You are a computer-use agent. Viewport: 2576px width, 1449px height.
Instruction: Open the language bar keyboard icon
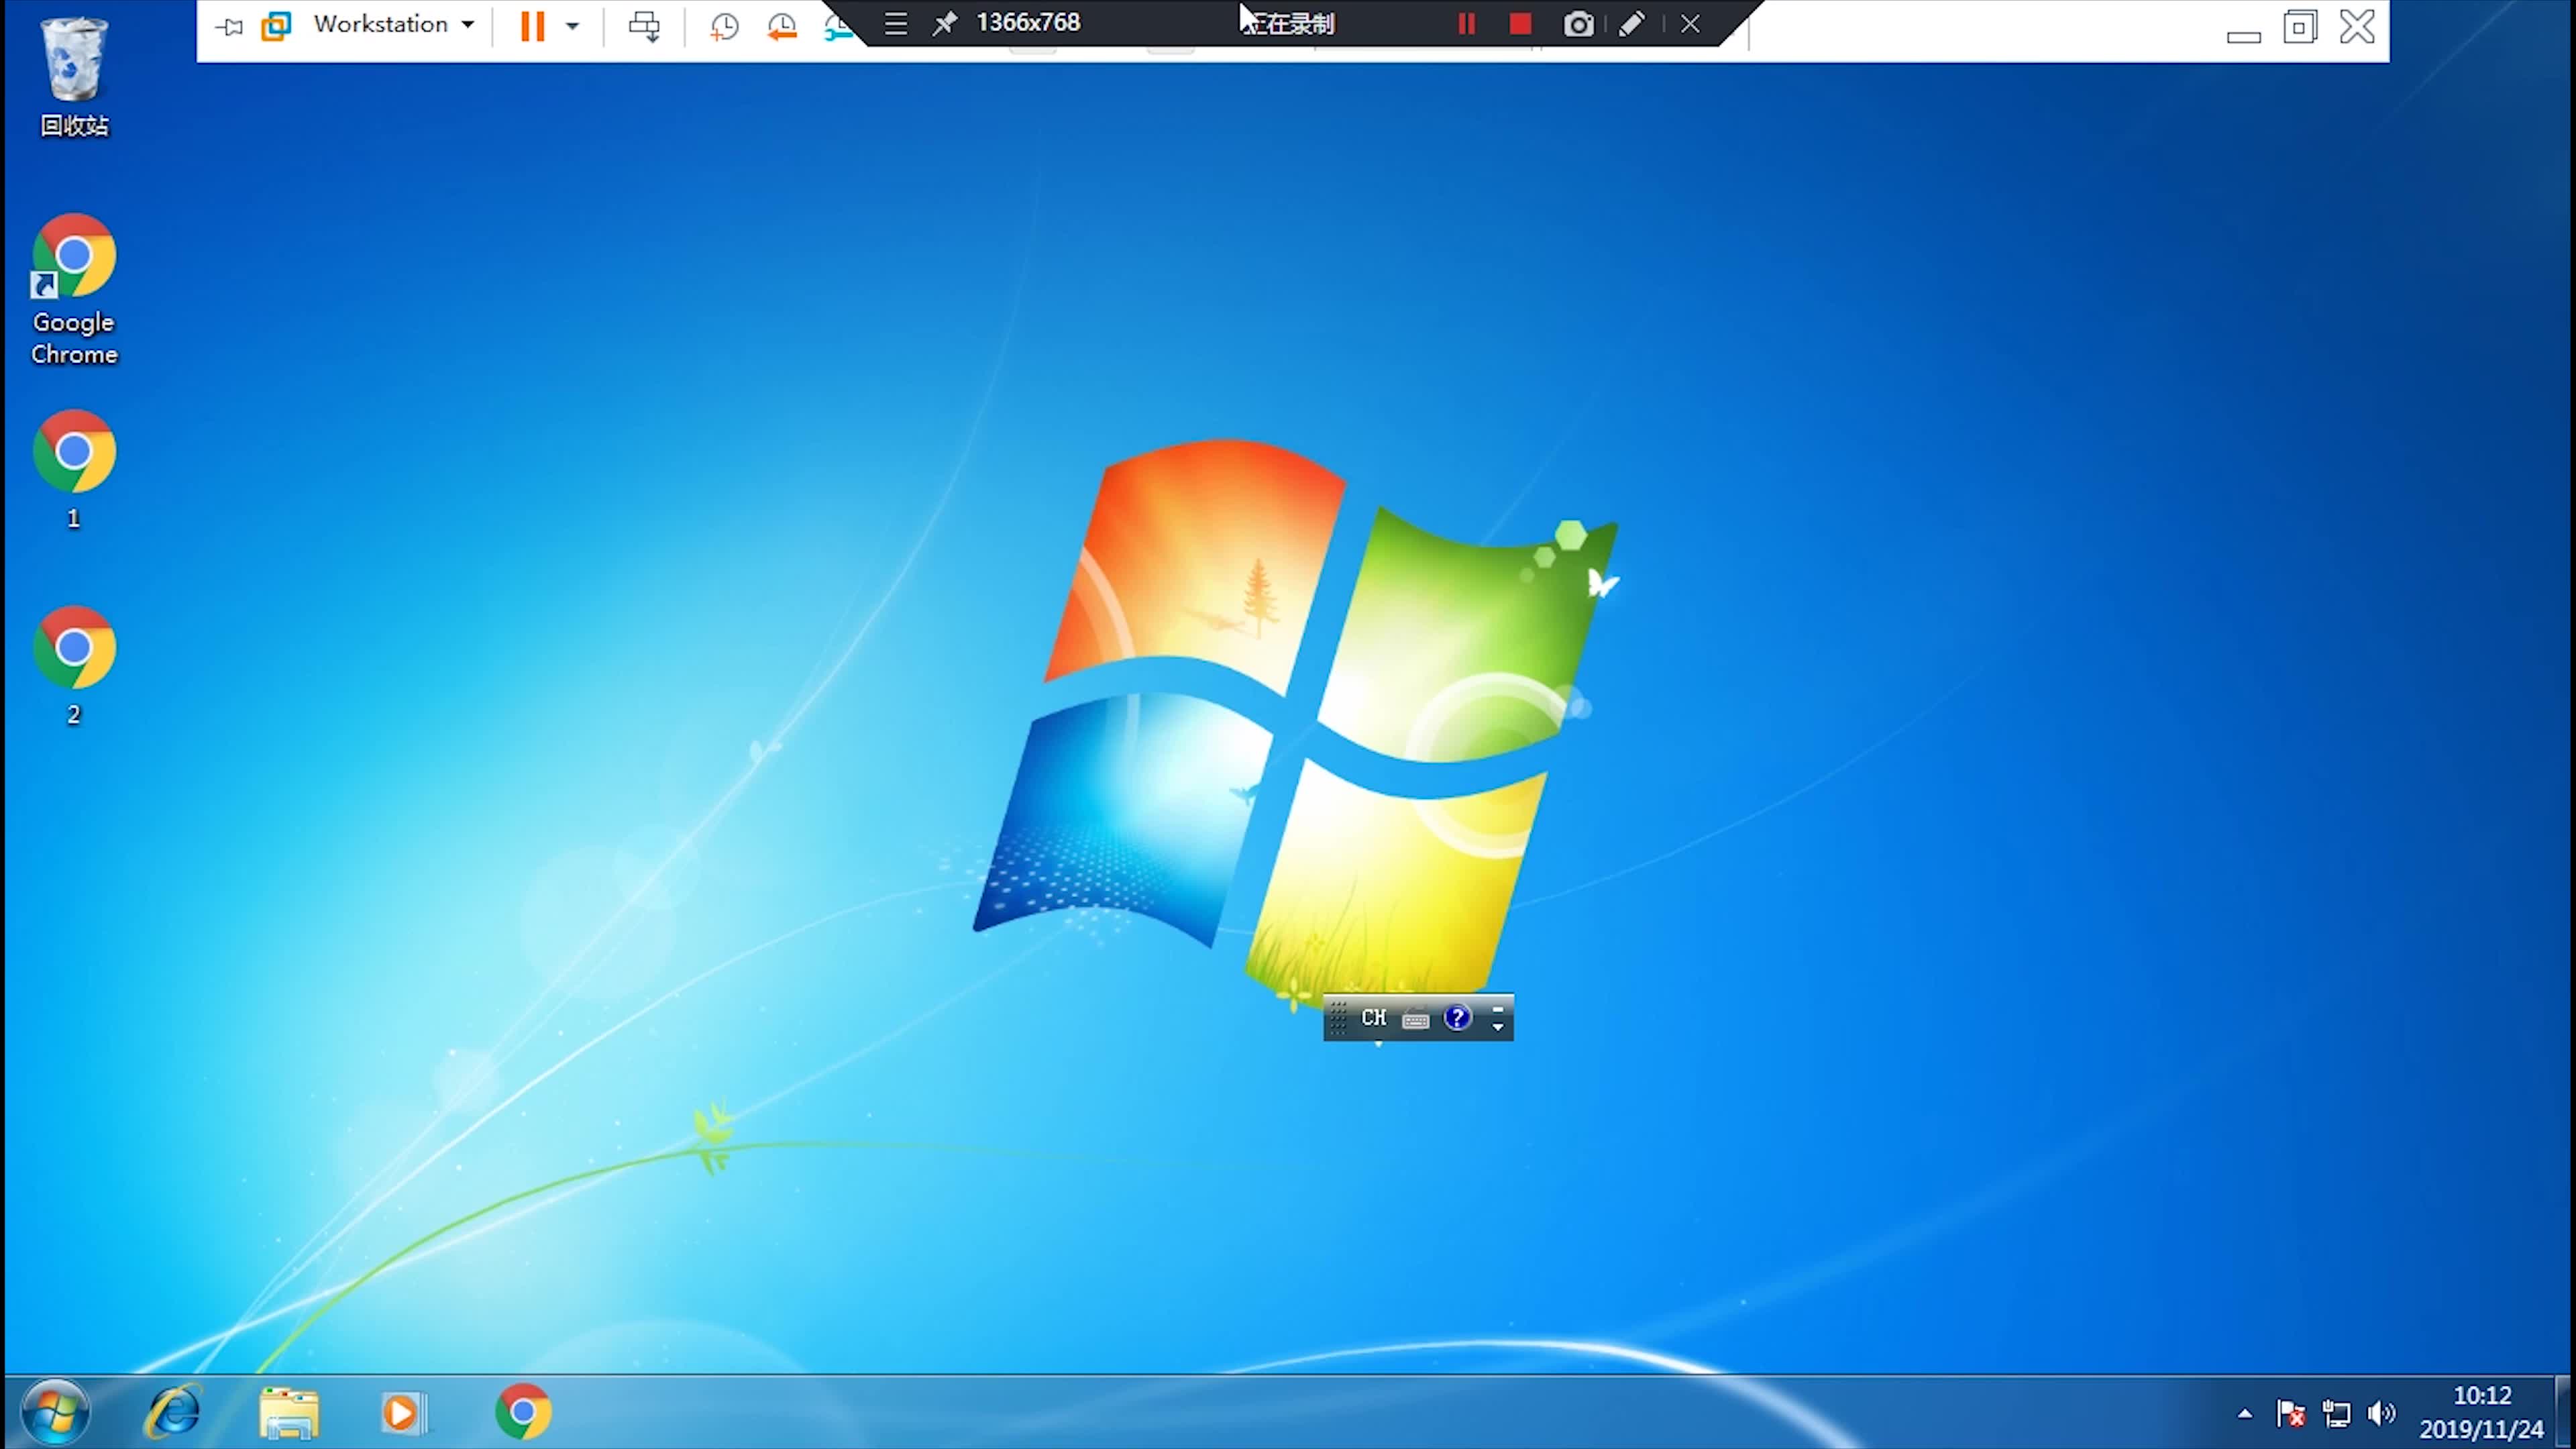tap(1415, 1019)
